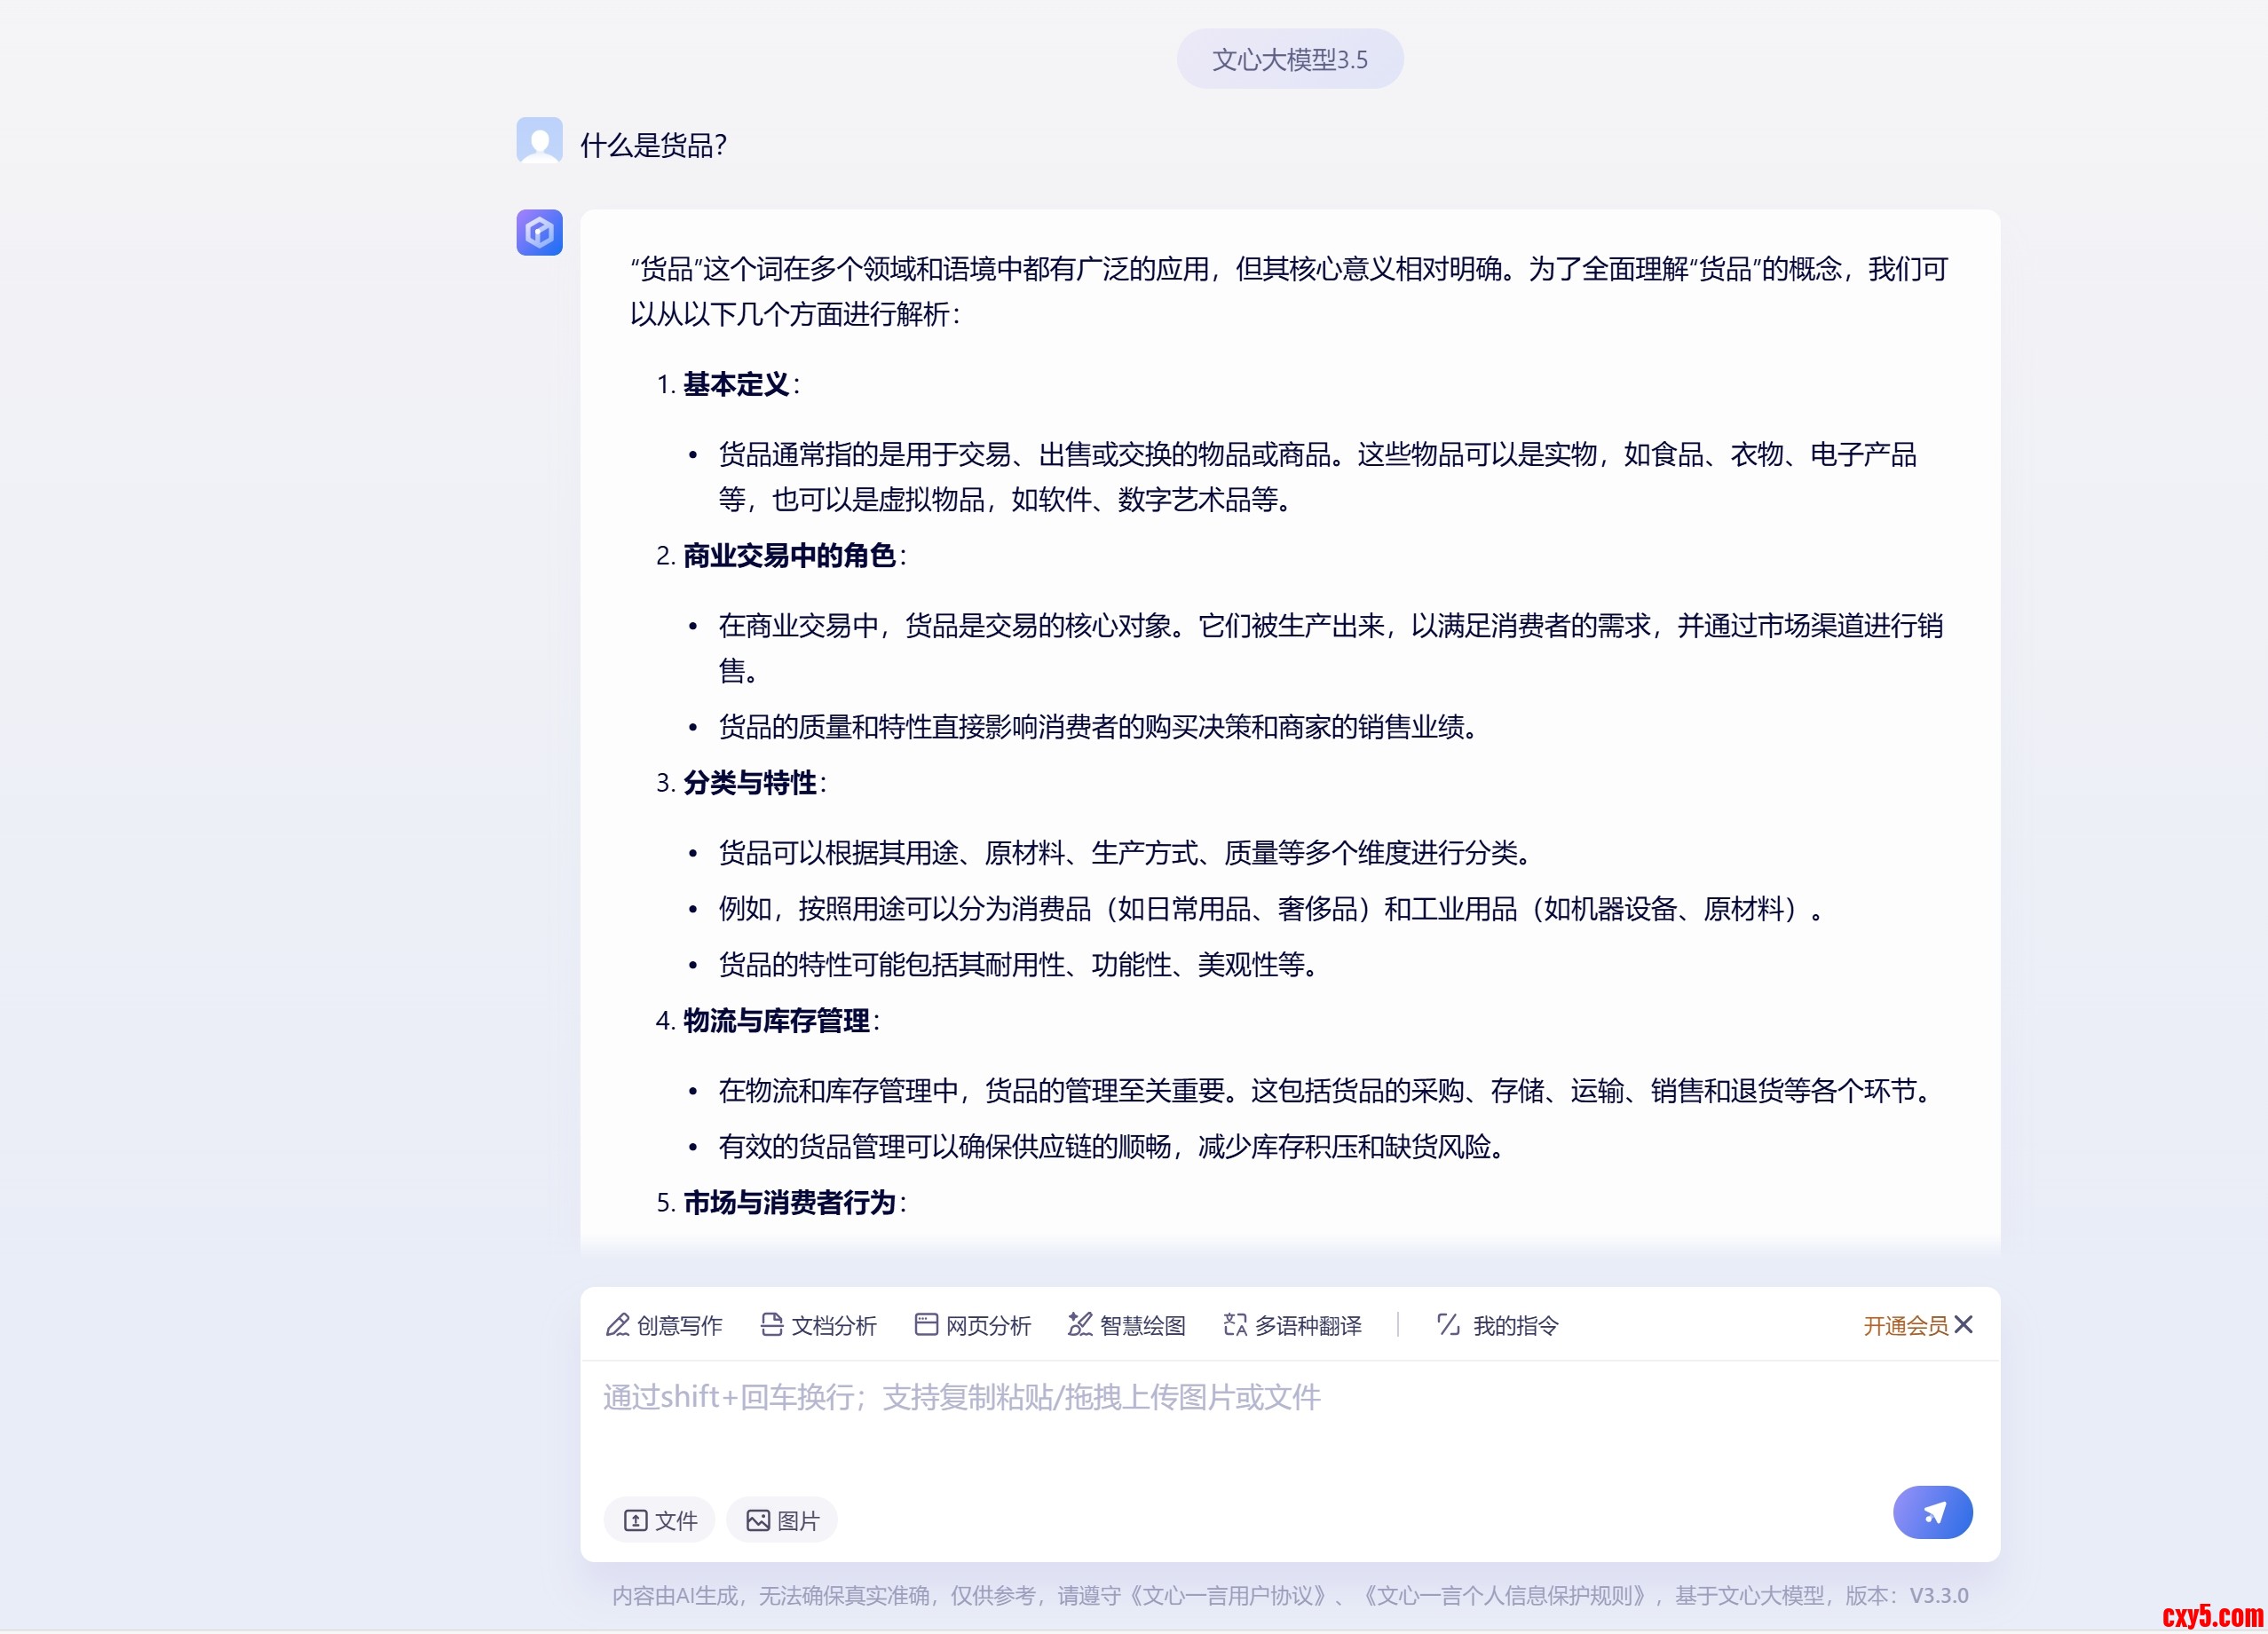Upload a file with 文件 button
Screen dimensions: 2268x1634
(659, 1520)
